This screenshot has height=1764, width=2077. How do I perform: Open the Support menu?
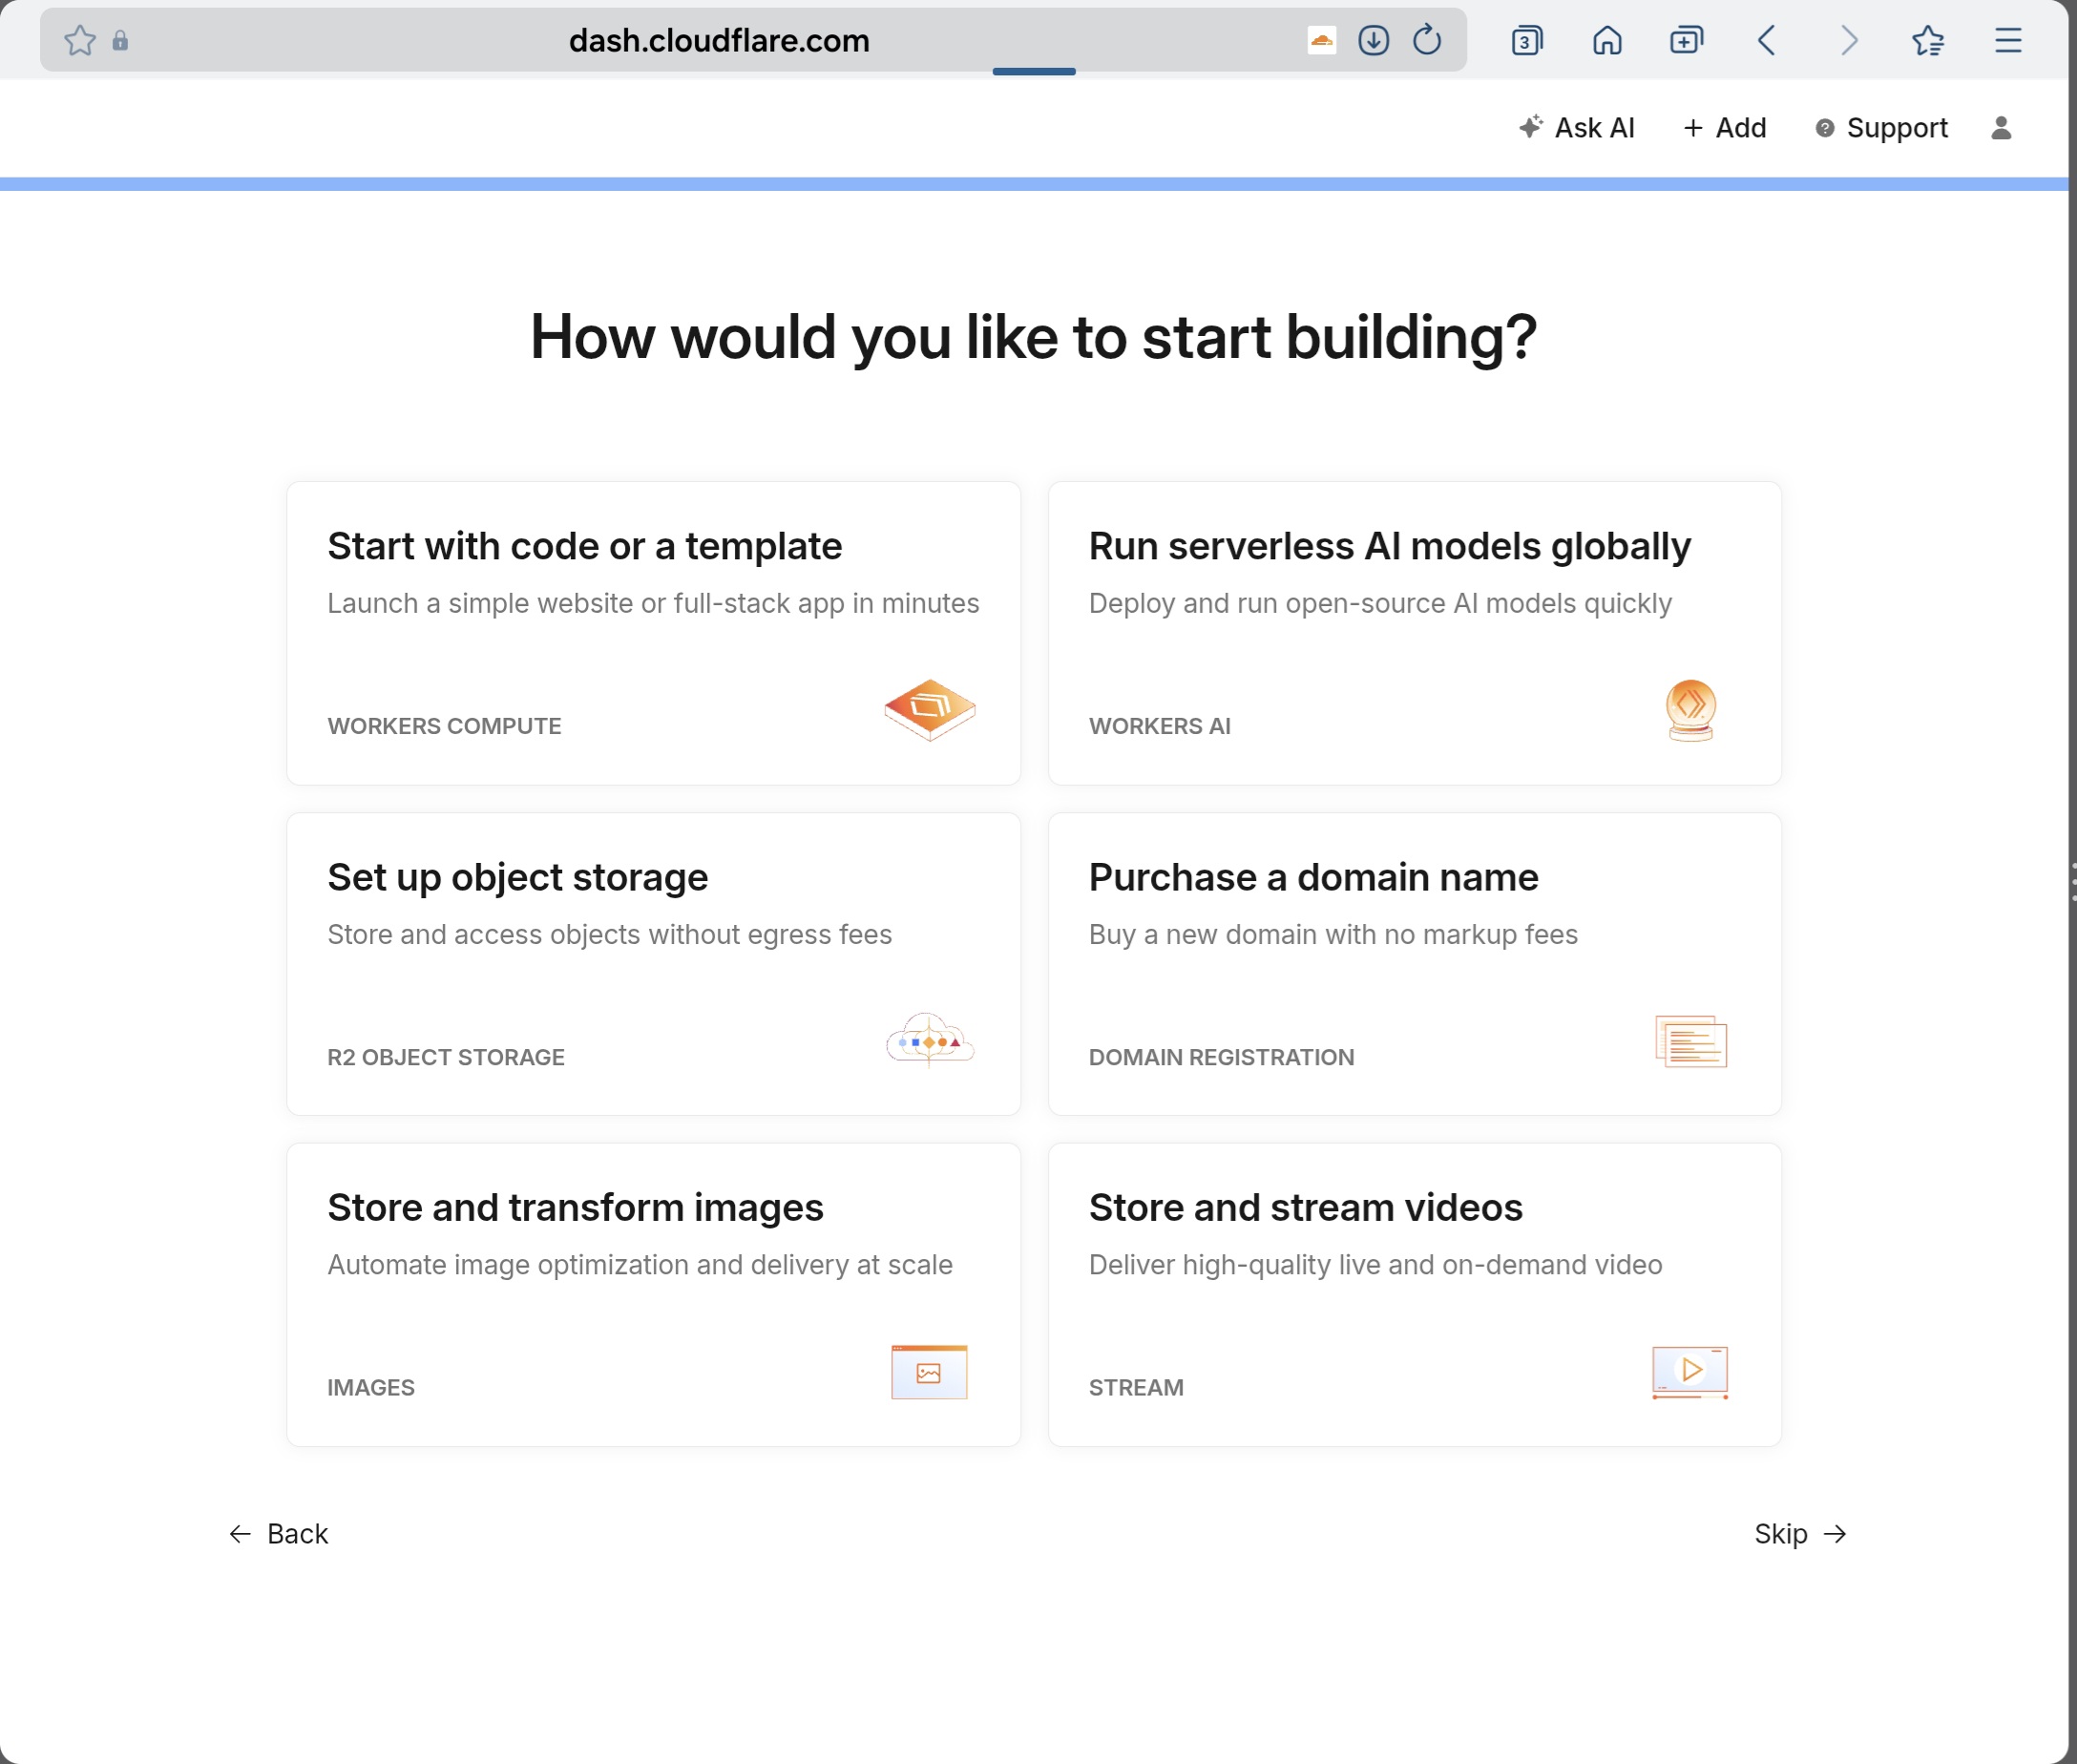click(x=1881, y=128)
